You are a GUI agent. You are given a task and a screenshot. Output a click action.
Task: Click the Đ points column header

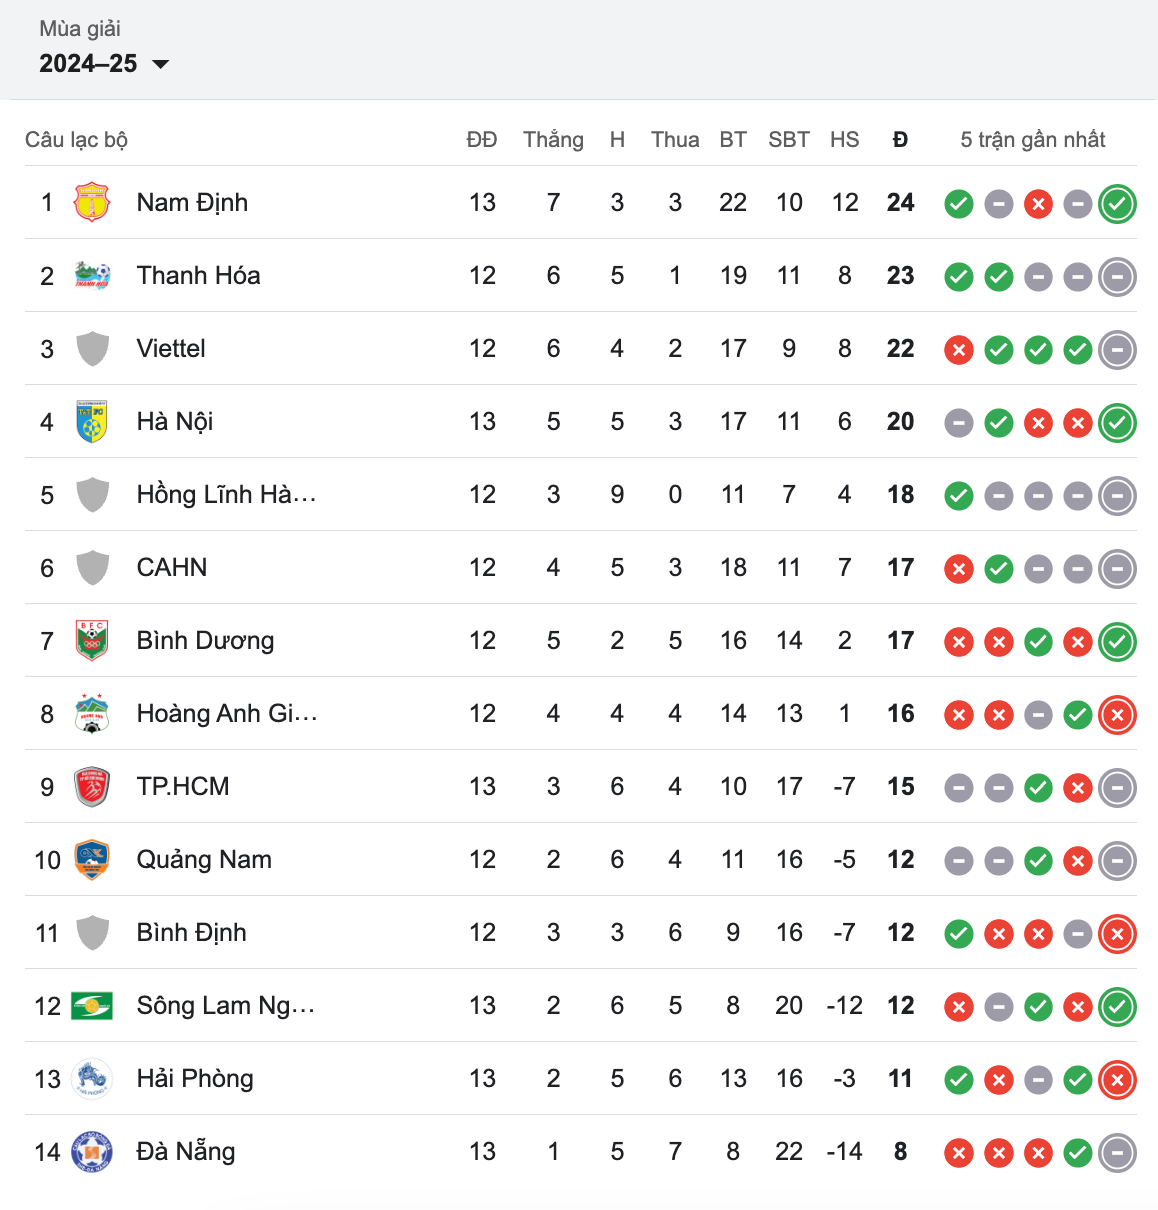(x=900, y=140)
